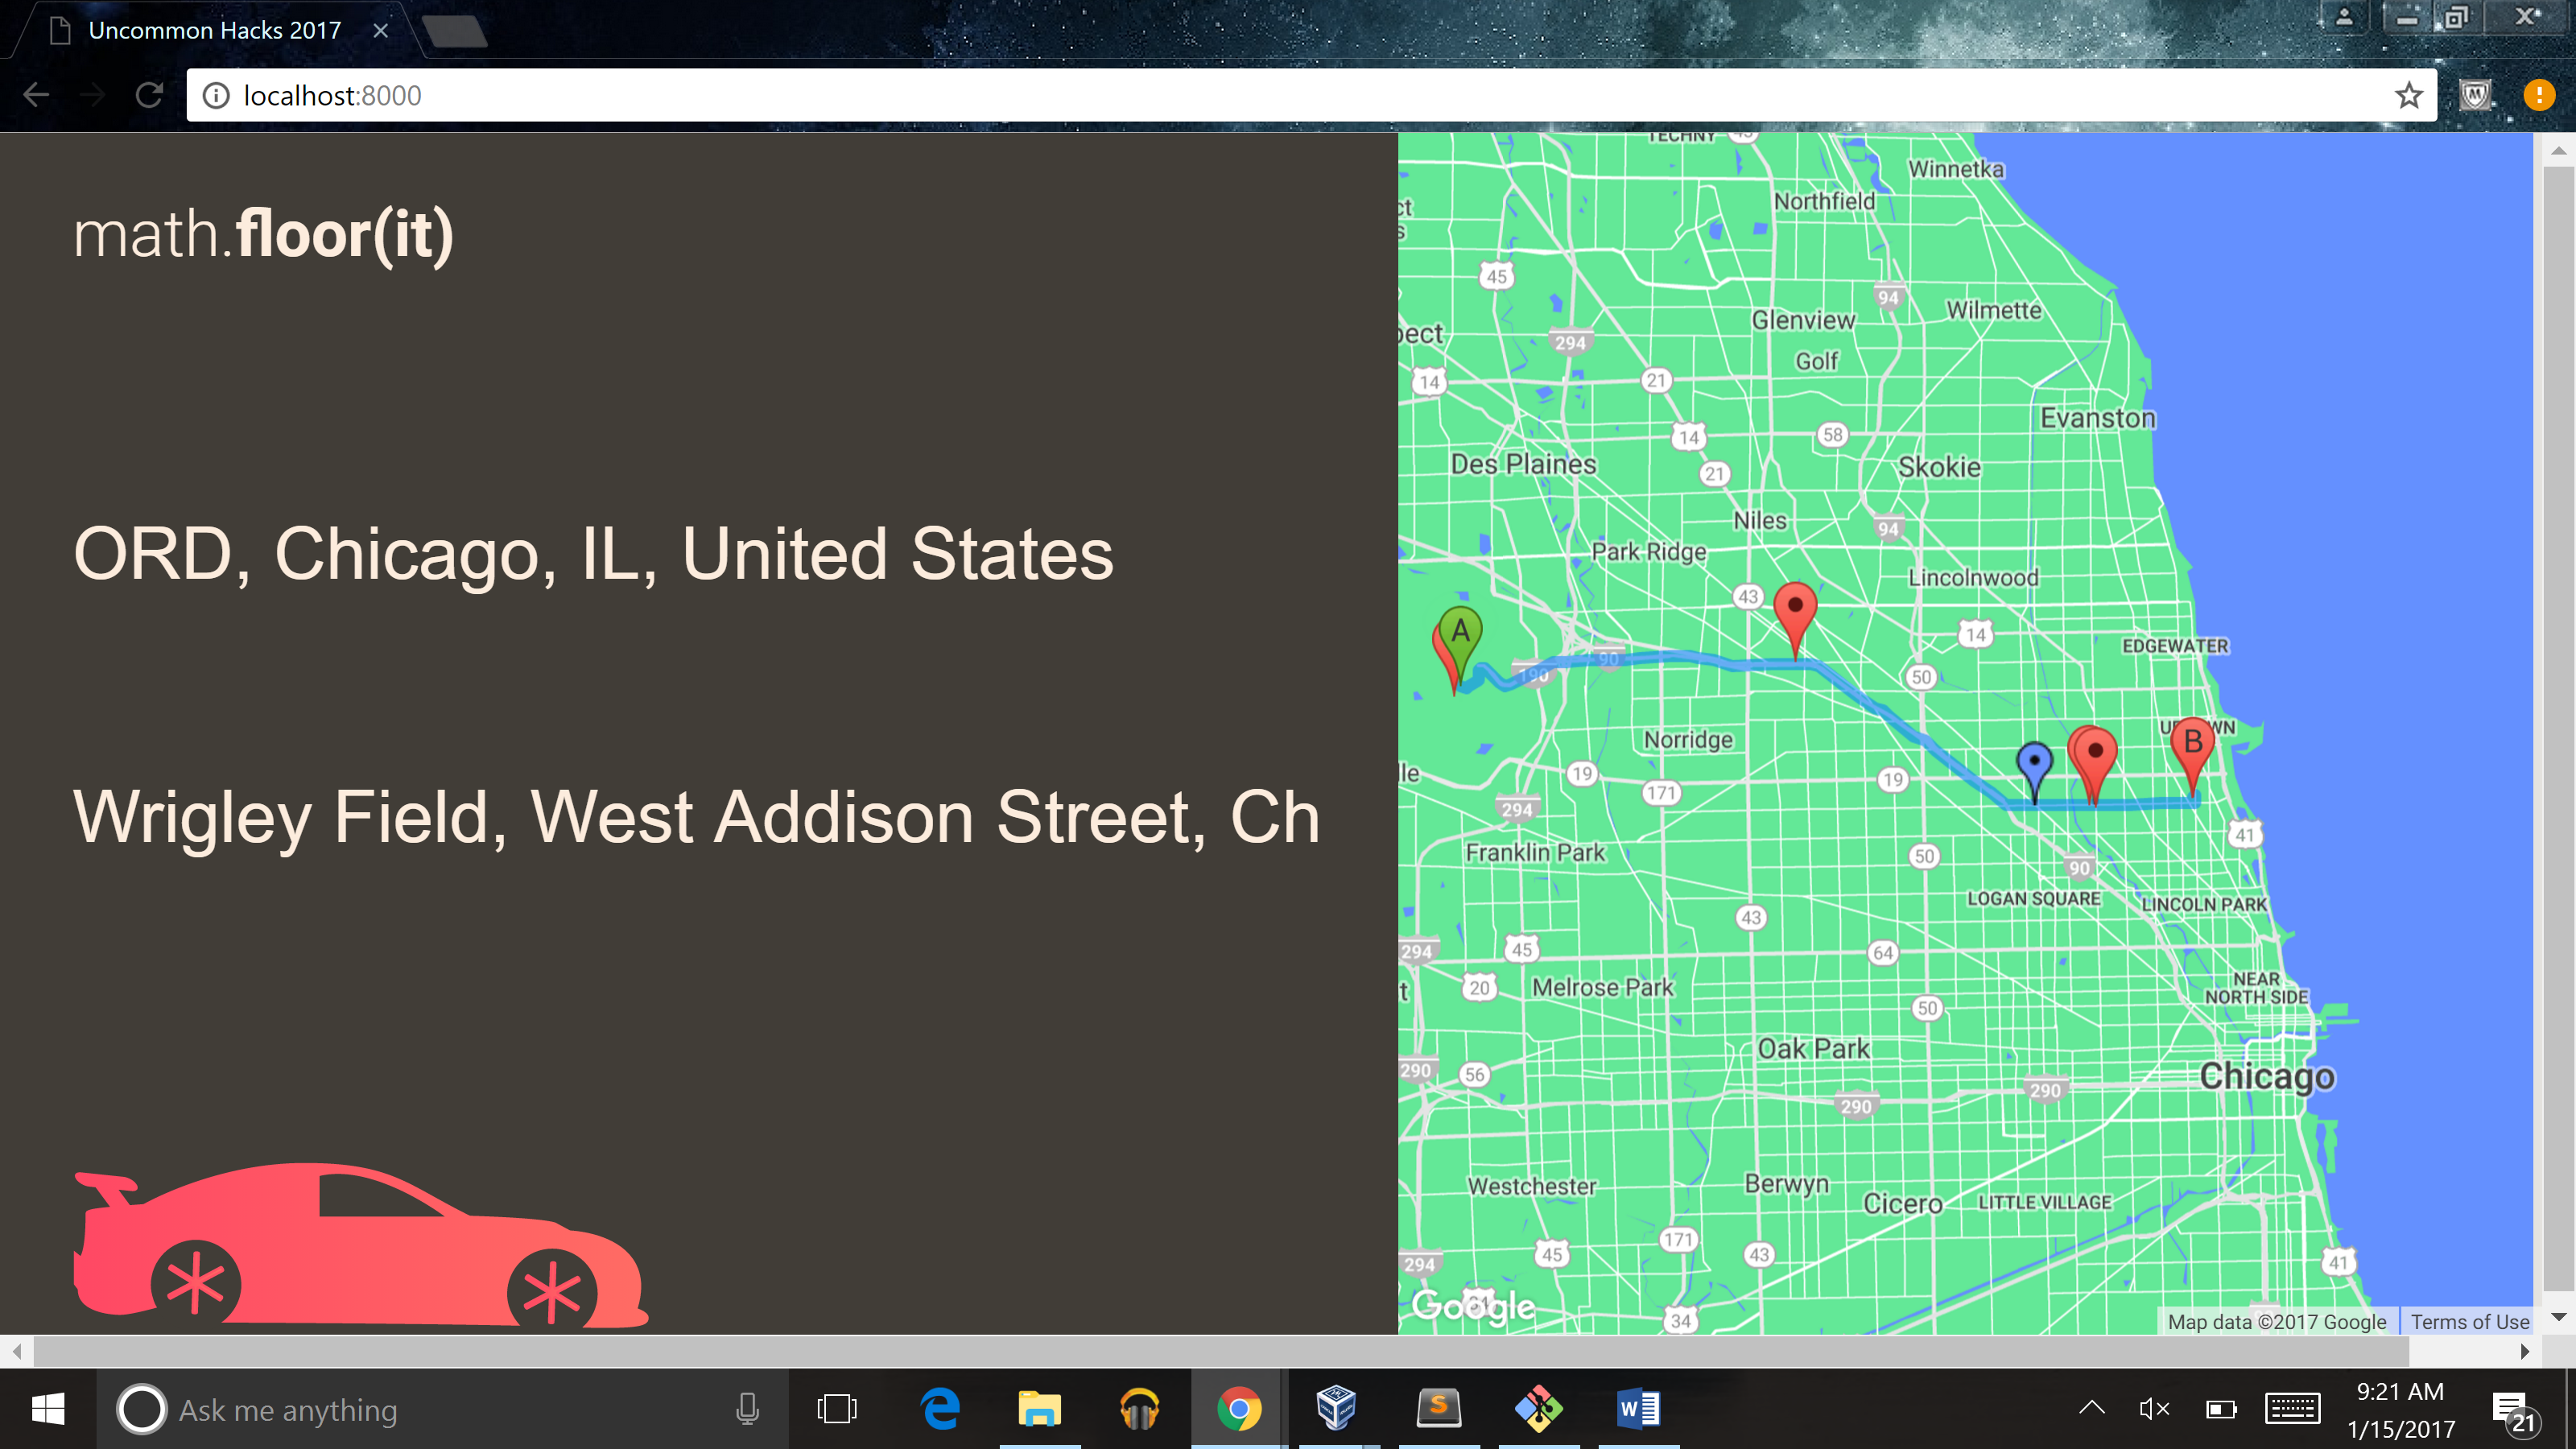Click the ORD, Chicago origin field
This screenshot has height=1449, width=2576.
coord(593,554)
